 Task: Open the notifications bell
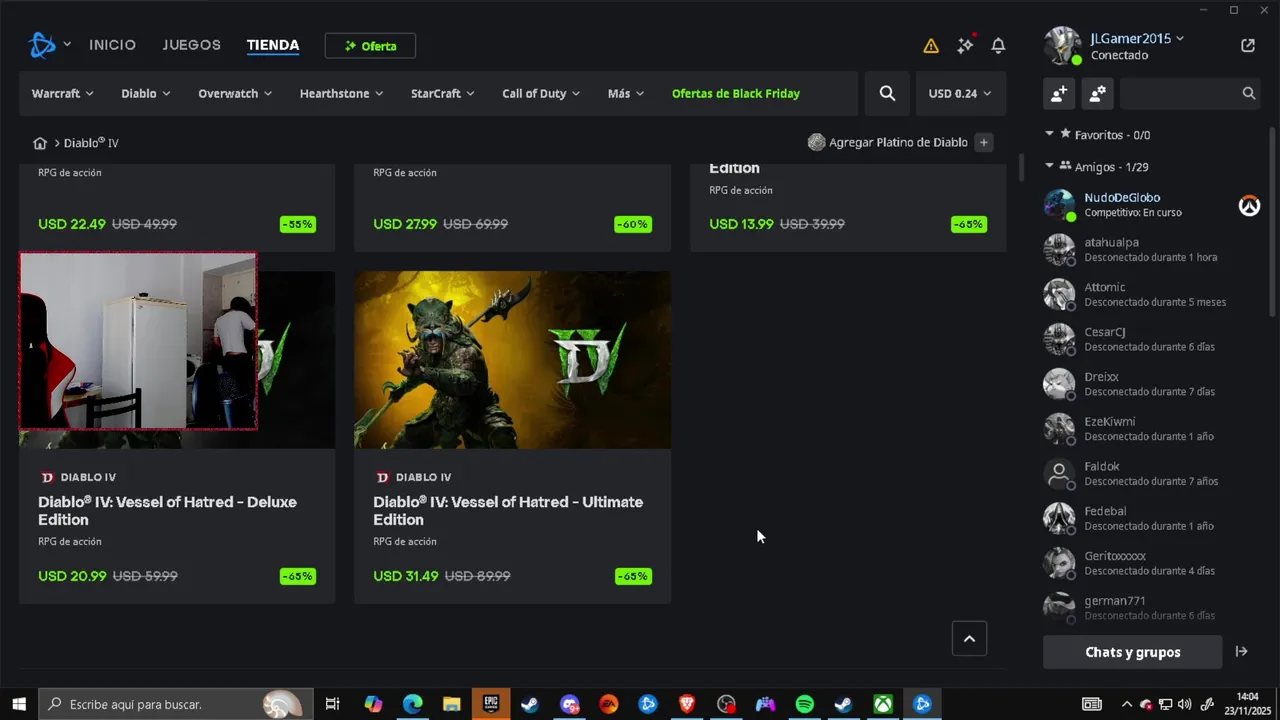[998, 46]
